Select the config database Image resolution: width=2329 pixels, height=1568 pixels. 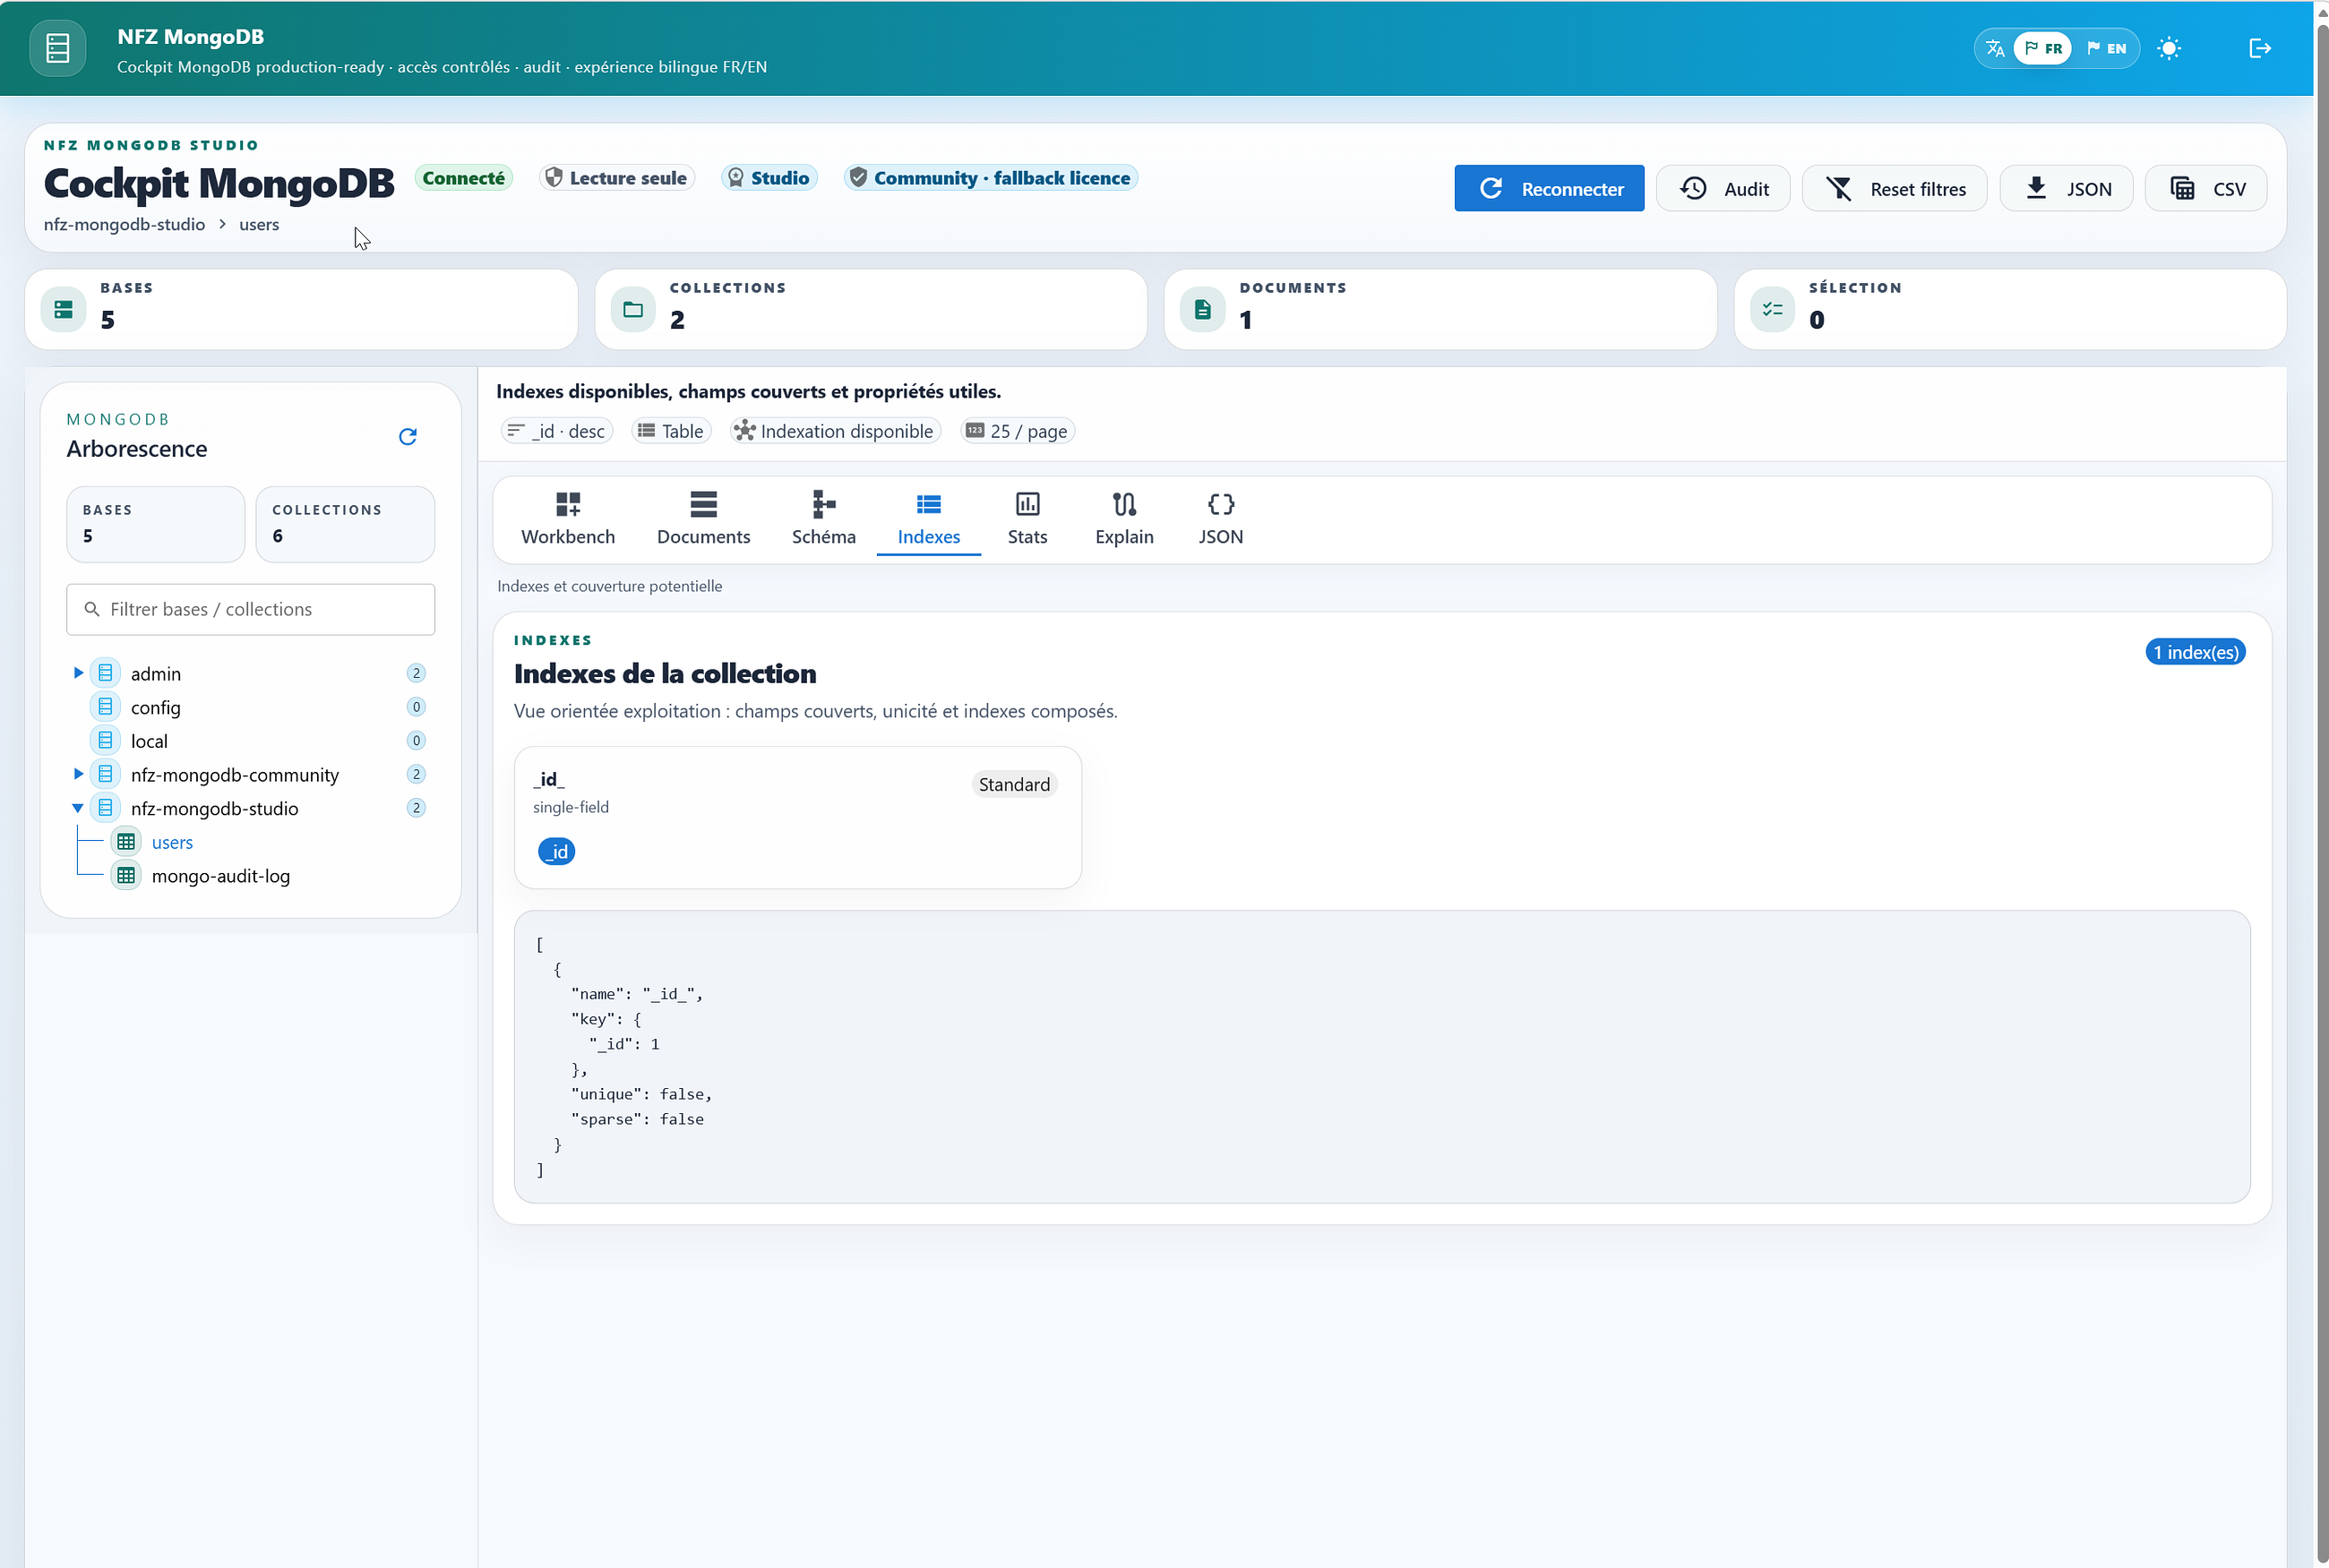(x=155, y=707)
